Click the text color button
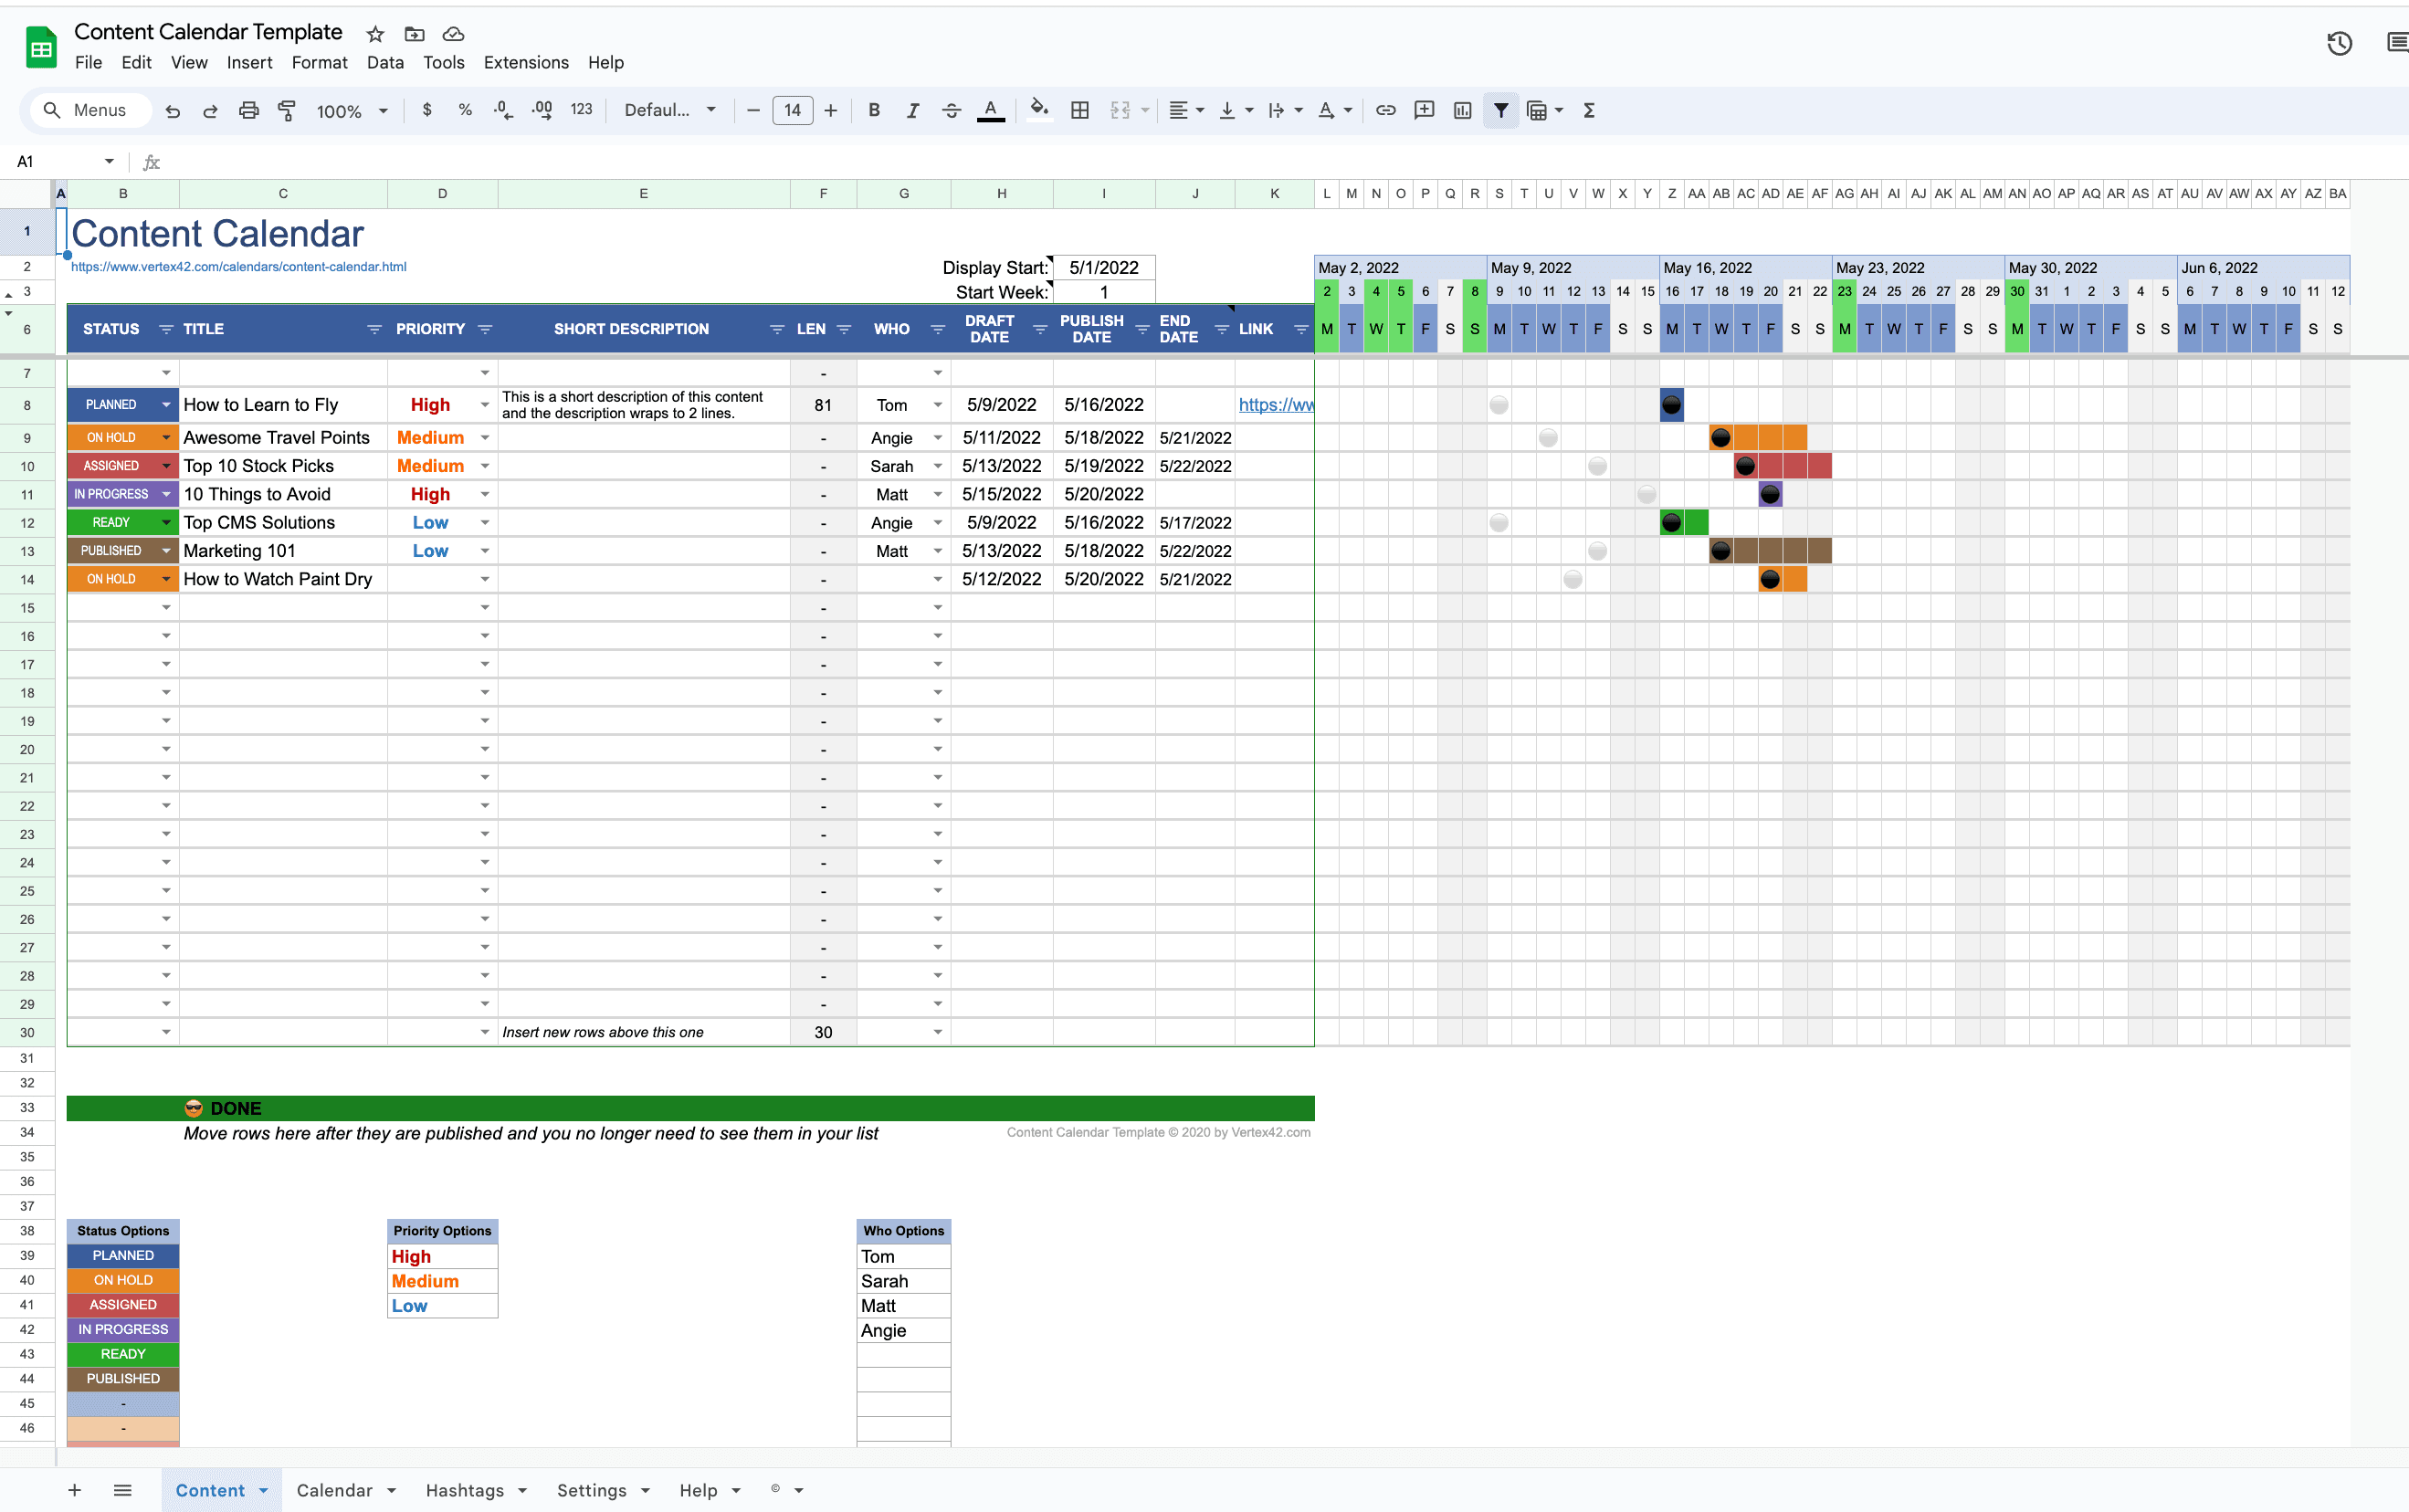Screen dimensions: 2409x1512 click(x=990, y=110)
